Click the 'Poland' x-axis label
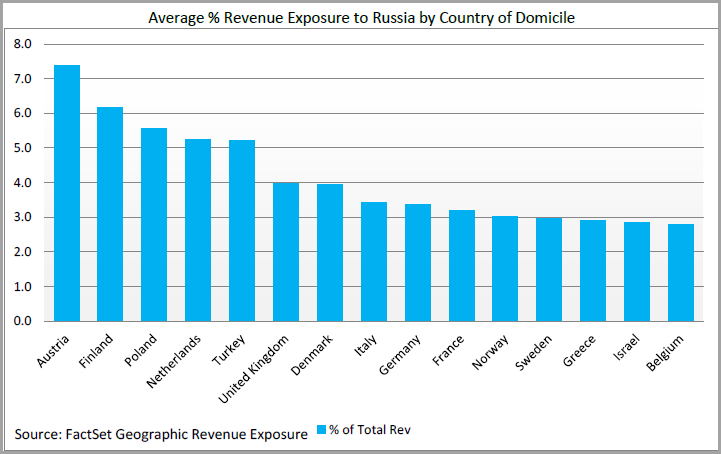Screen dimensions: 721x454 pos(140,351)
